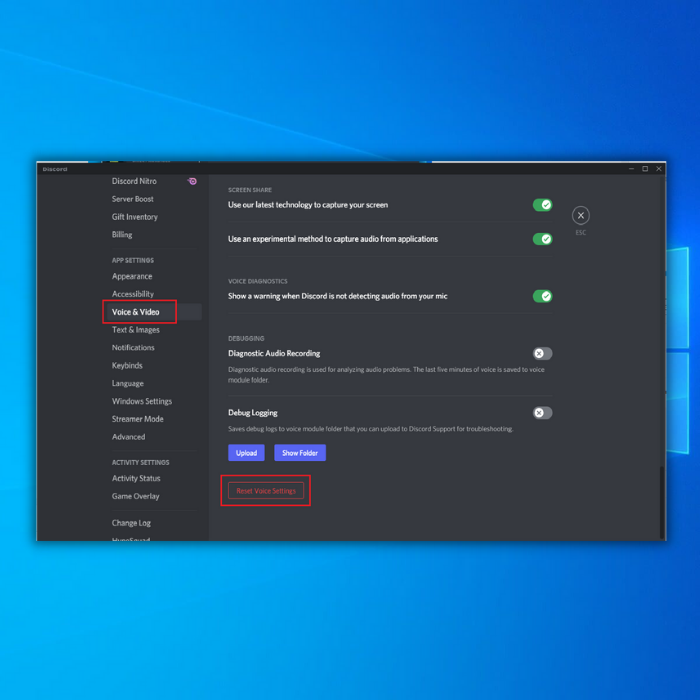Click the Nitro badge icon beside Discord Nitro
Screen dimensions: 700x700
point(192,181)
